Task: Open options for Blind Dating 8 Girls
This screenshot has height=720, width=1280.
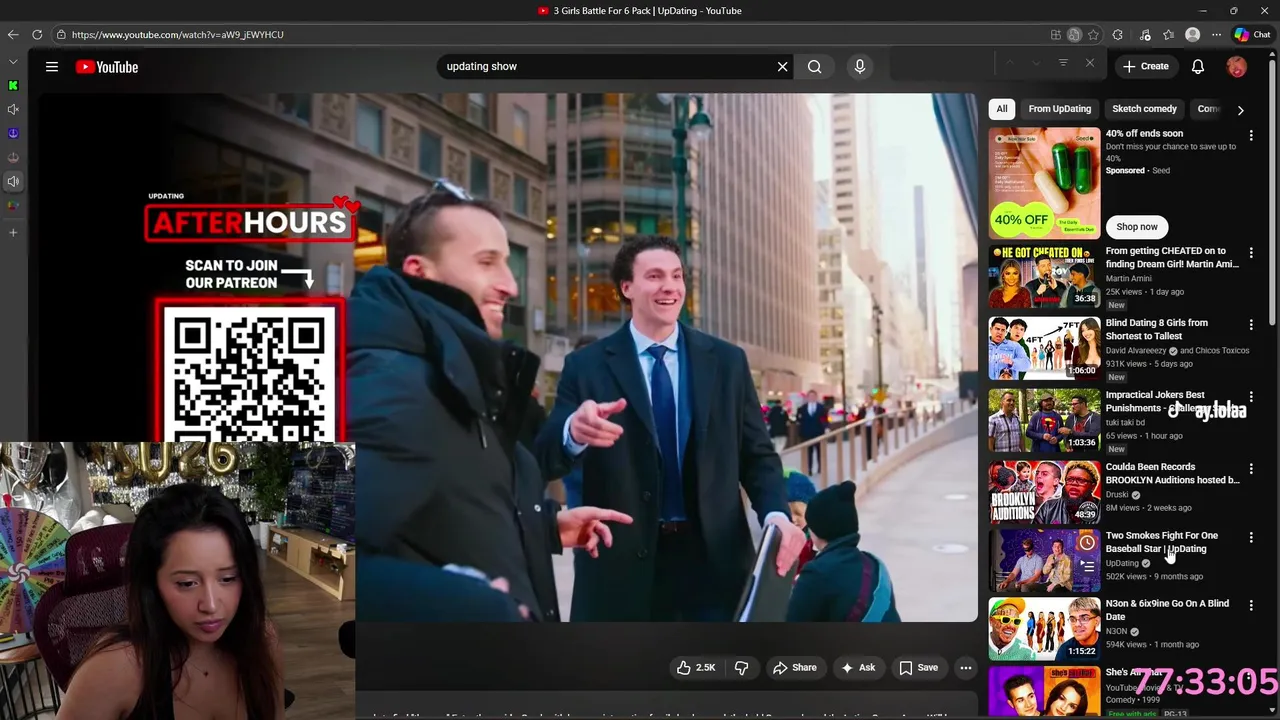Action: [x=1251, y=325]
